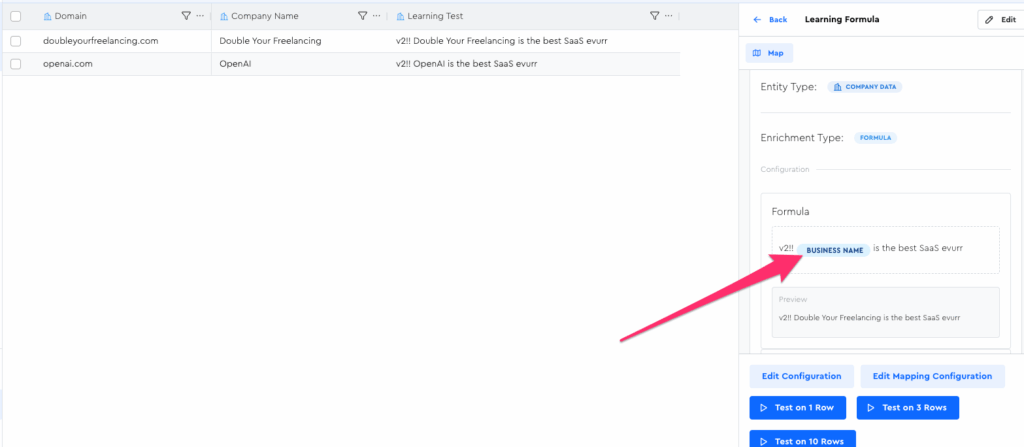Click the filter icon in Company Name column

pyautogui.click(x=362, y=16)
